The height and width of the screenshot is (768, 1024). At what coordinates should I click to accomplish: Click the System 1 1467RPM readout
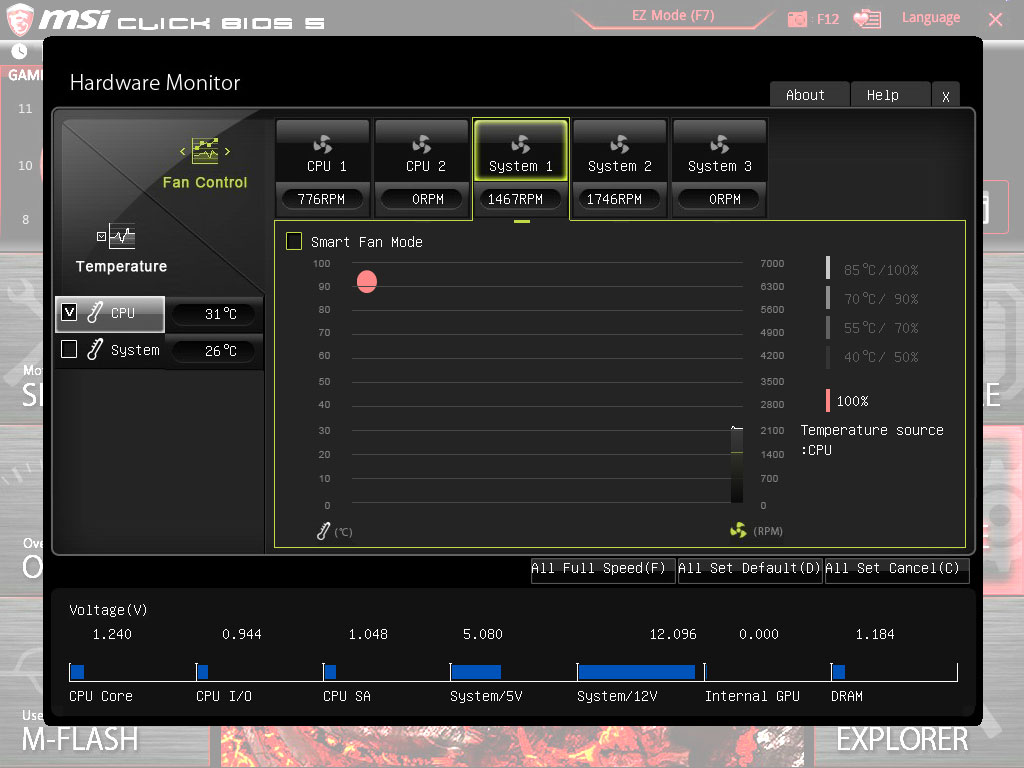(x=520, y=199)
